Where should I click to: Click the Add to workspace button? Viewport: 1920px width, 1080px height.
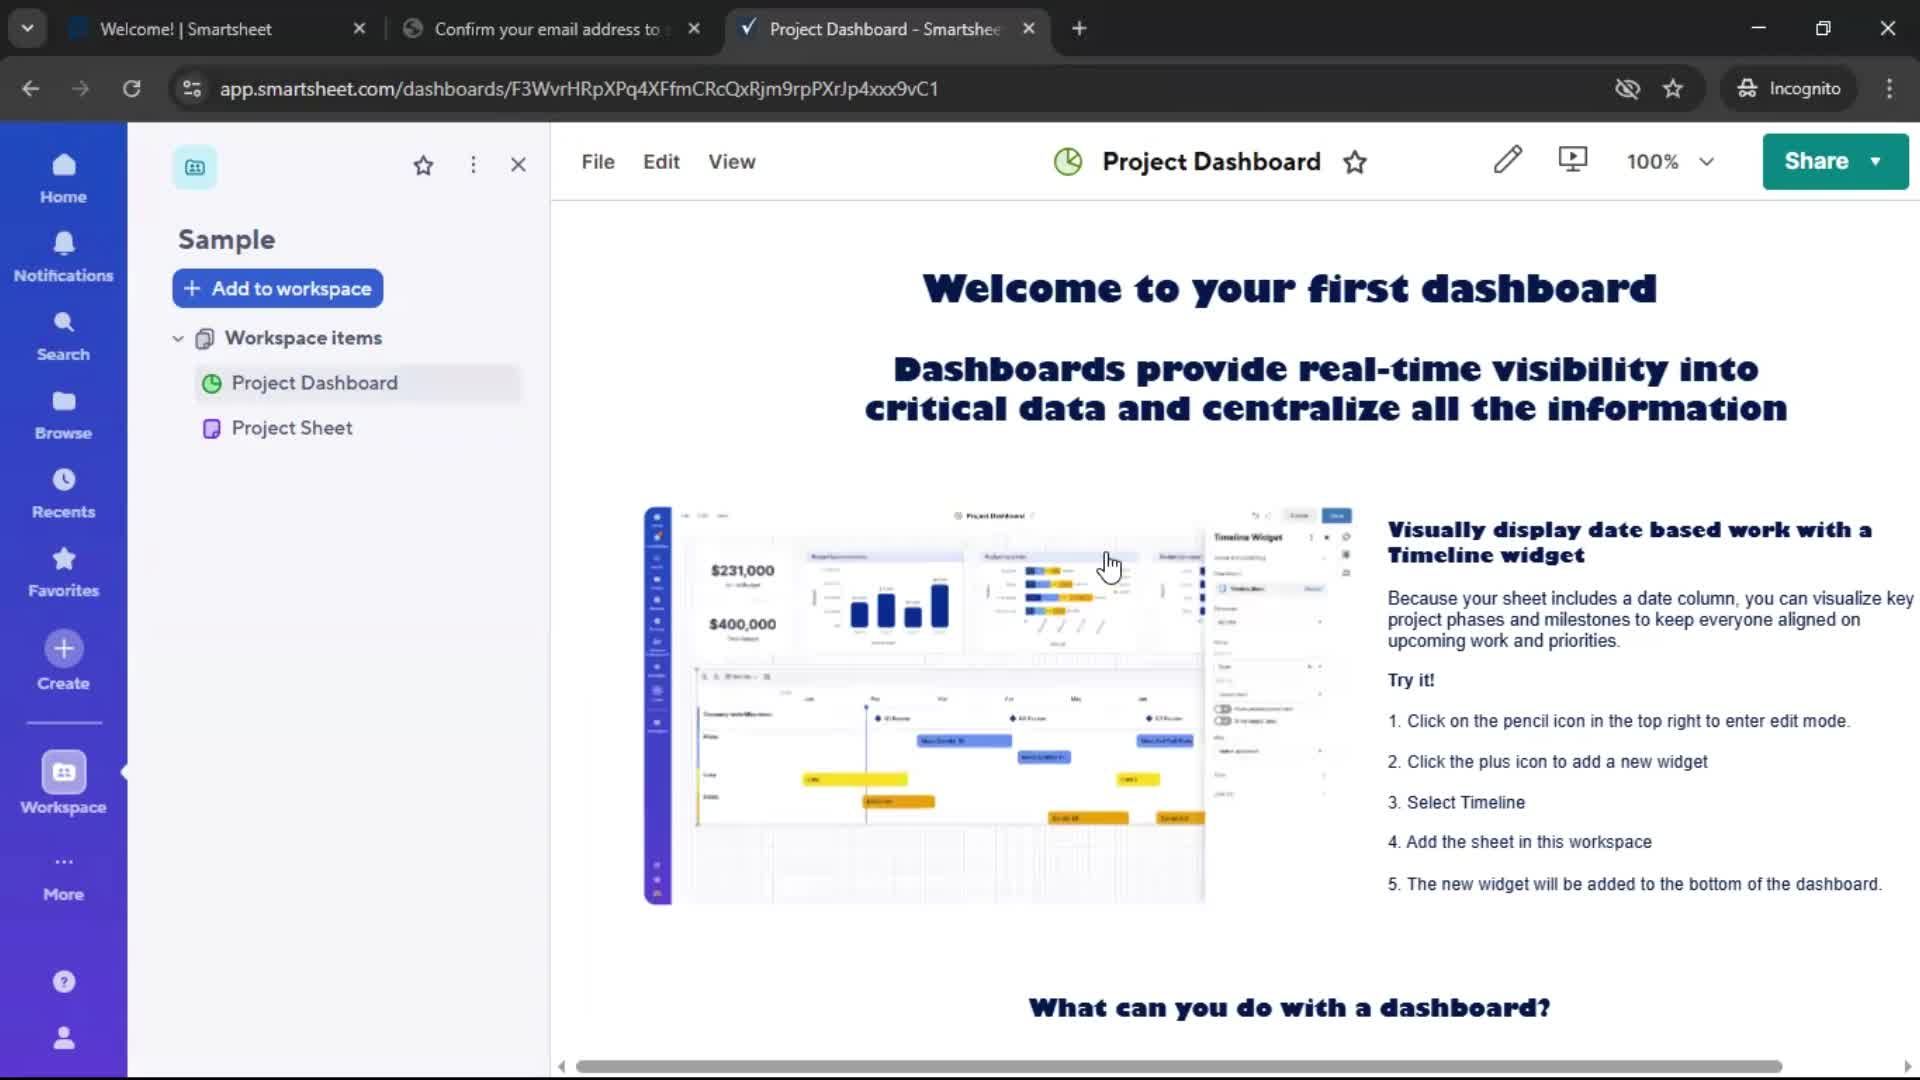tap(277, 288)
